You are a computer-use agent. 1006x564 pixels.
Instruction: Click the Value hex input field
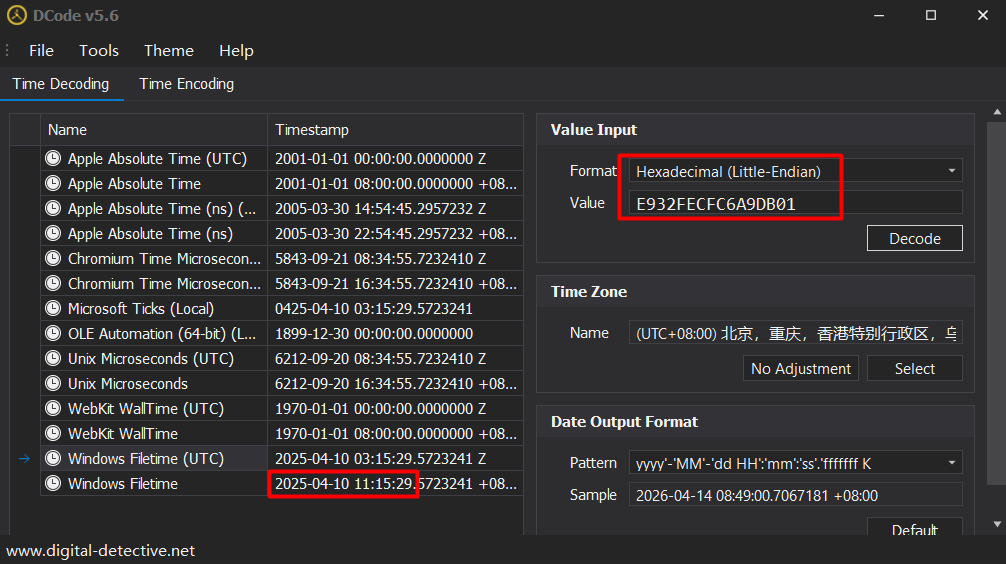(795, 203)
